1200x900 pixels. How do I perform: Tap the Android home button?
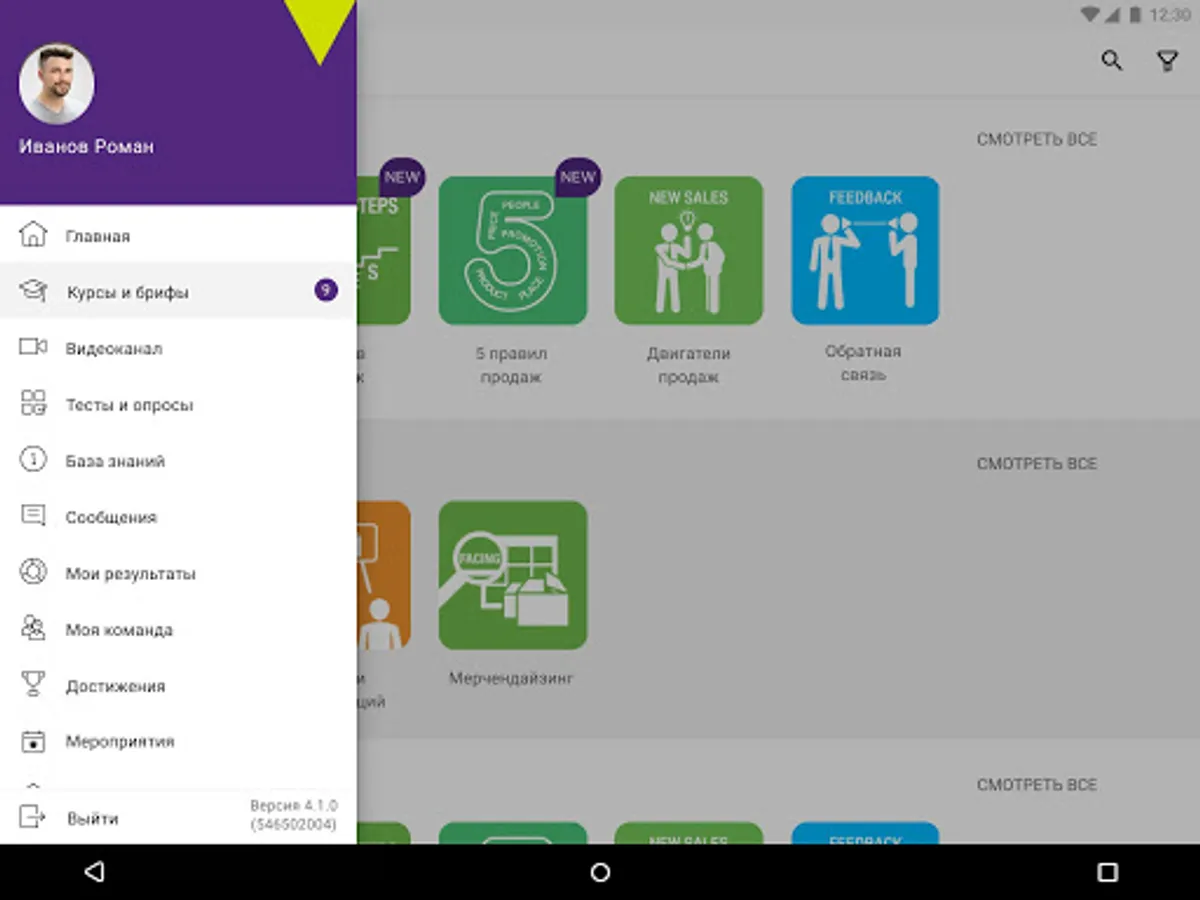(x=600, y=872)
